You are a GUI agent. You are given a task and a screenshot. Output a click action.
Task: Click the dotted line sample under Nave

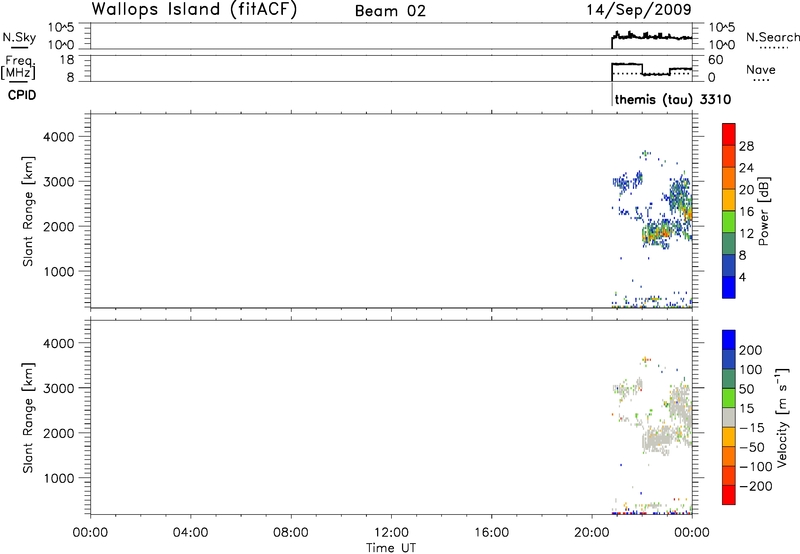(x=762, y=80)
